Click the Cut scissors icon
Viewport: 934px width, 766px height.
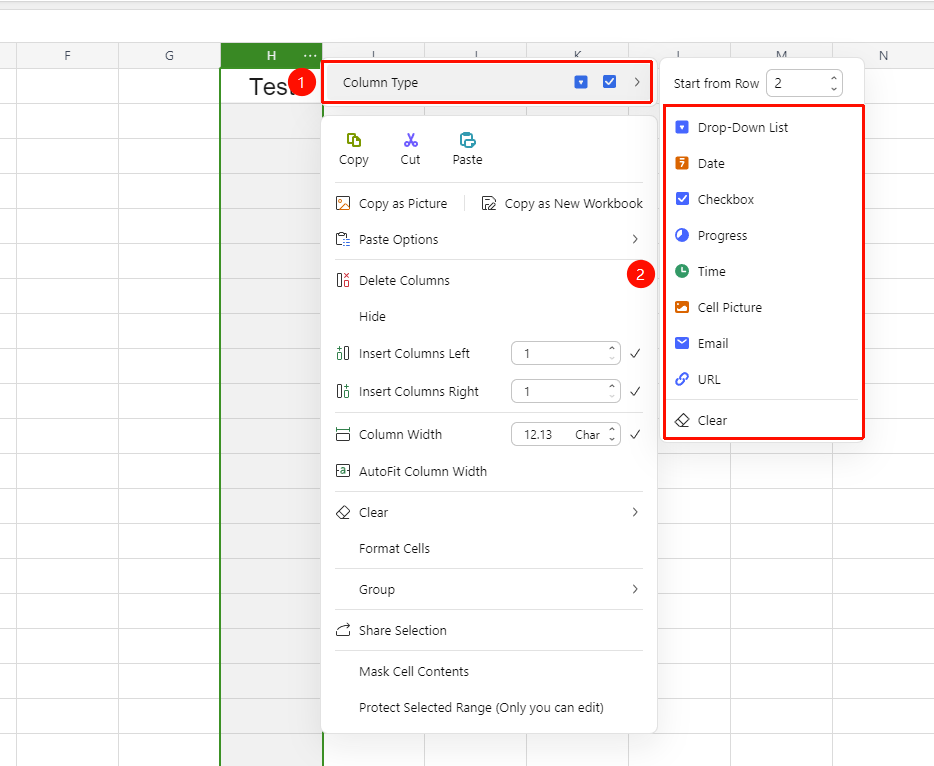(x=410, y=140)
